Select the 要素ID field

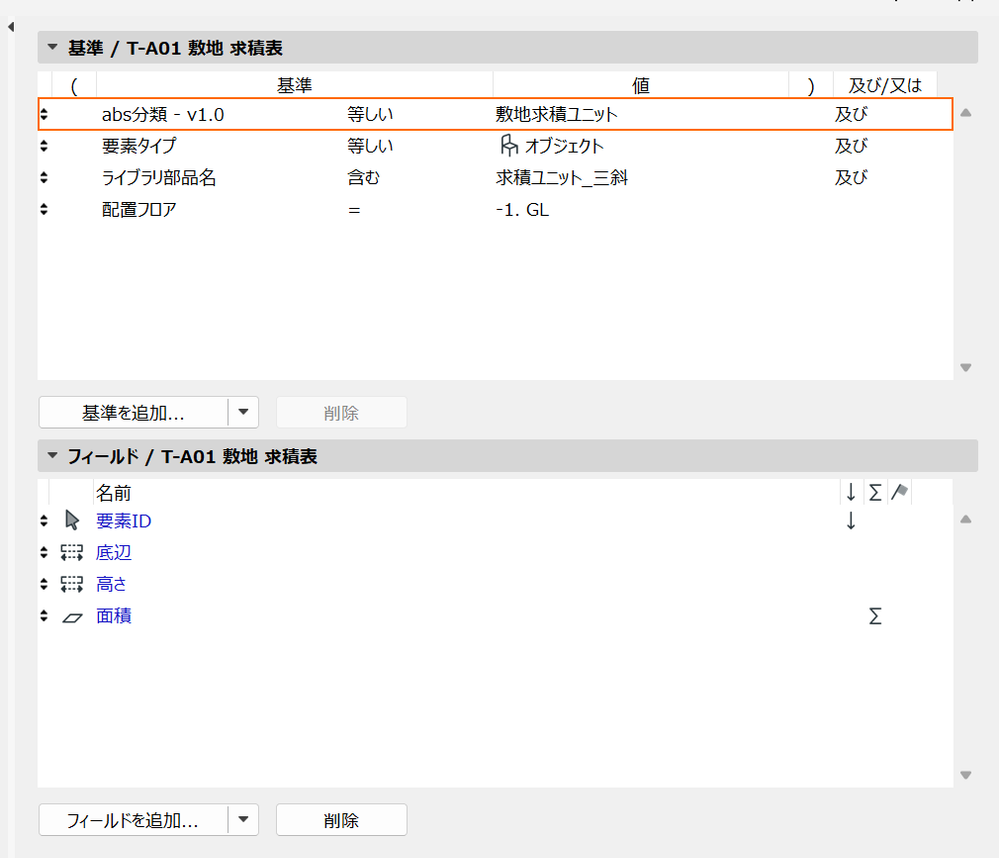tap(124, 521)
